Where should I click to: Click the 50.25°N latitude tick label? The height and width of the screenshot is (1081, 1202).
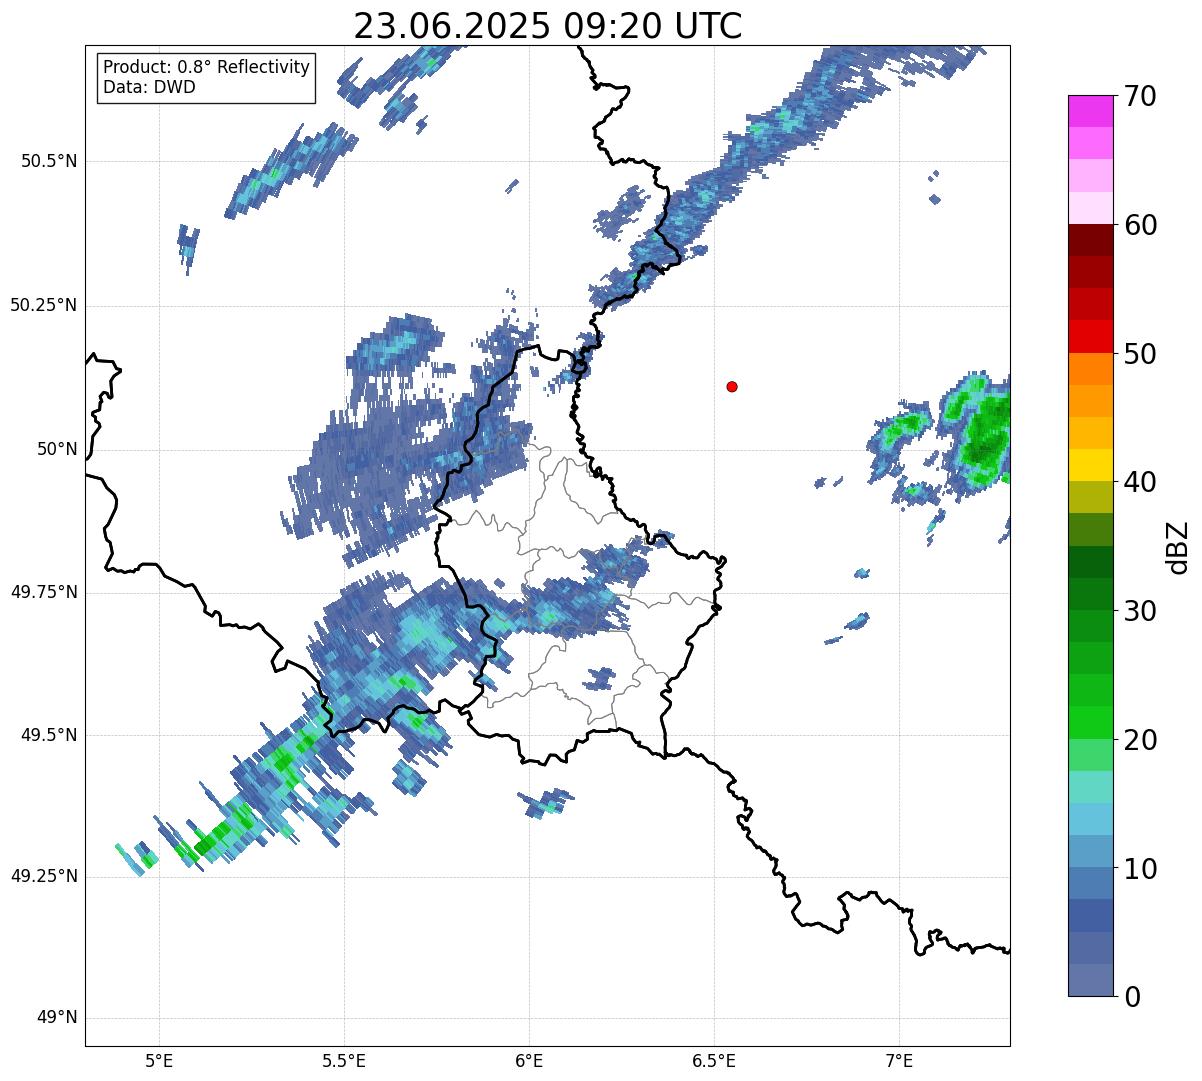pyautogui.click(x=44, y=305)
